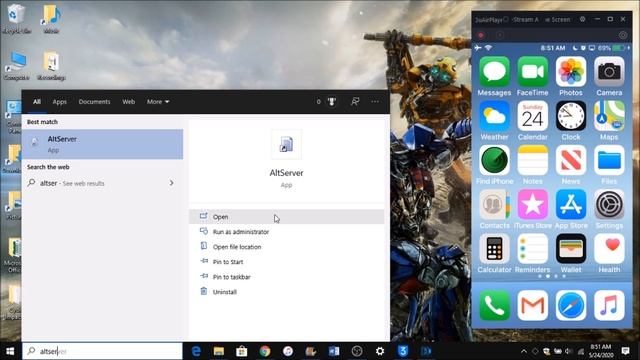Click the rewards trophy icon in search
This screenshot has width=640, height=360.
(332, 102)
